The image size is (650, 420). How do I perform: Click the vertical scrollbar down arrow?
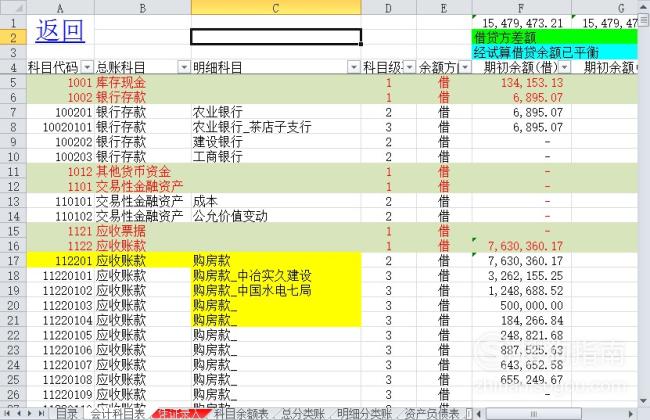click(x=643, y=401)
